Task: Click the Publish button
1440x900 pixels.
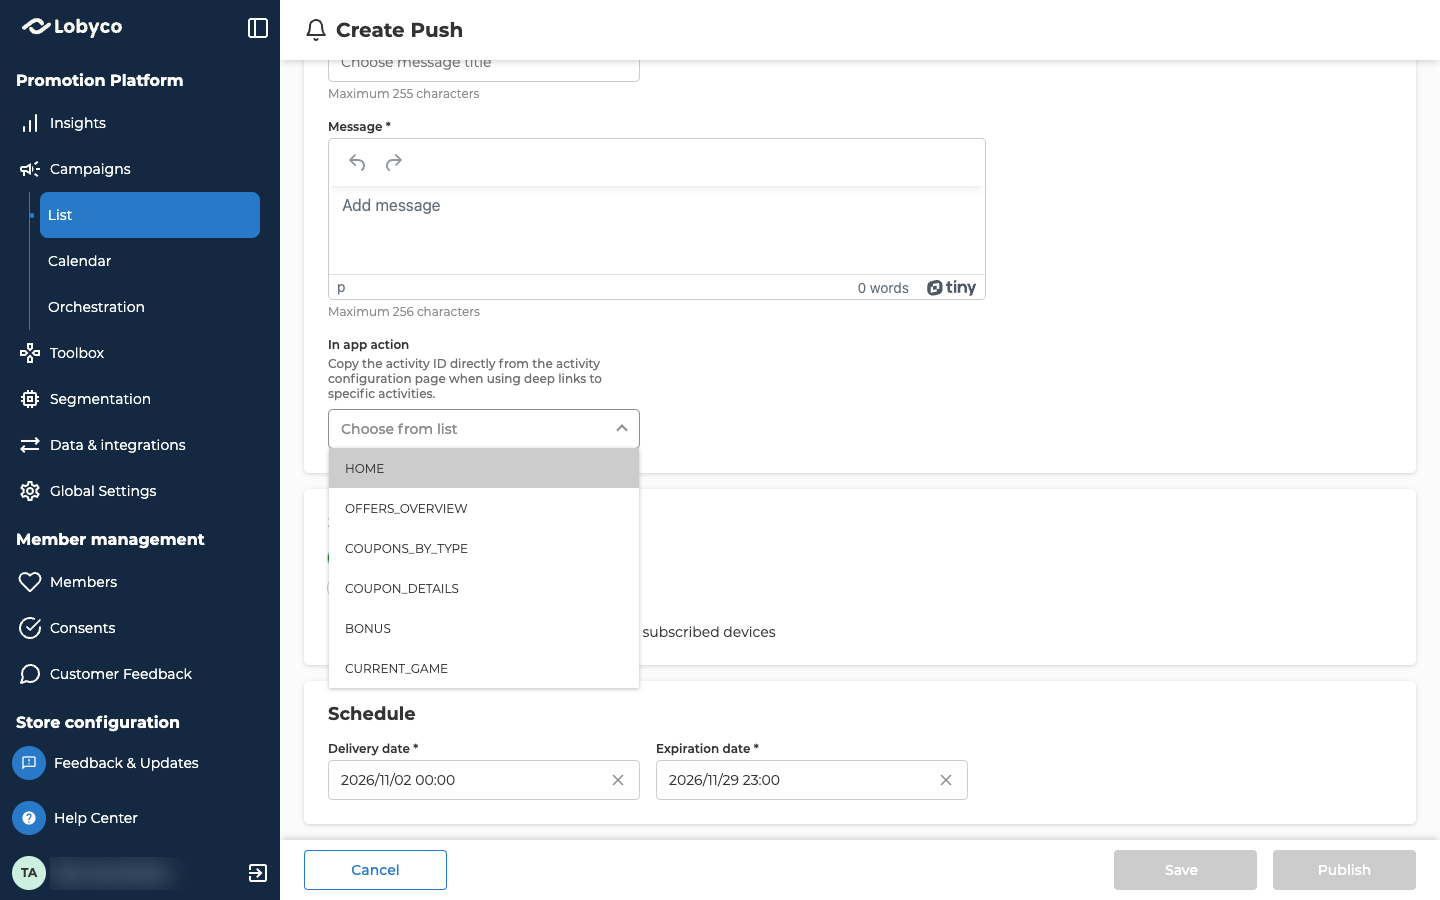Action: point(1344,870)
